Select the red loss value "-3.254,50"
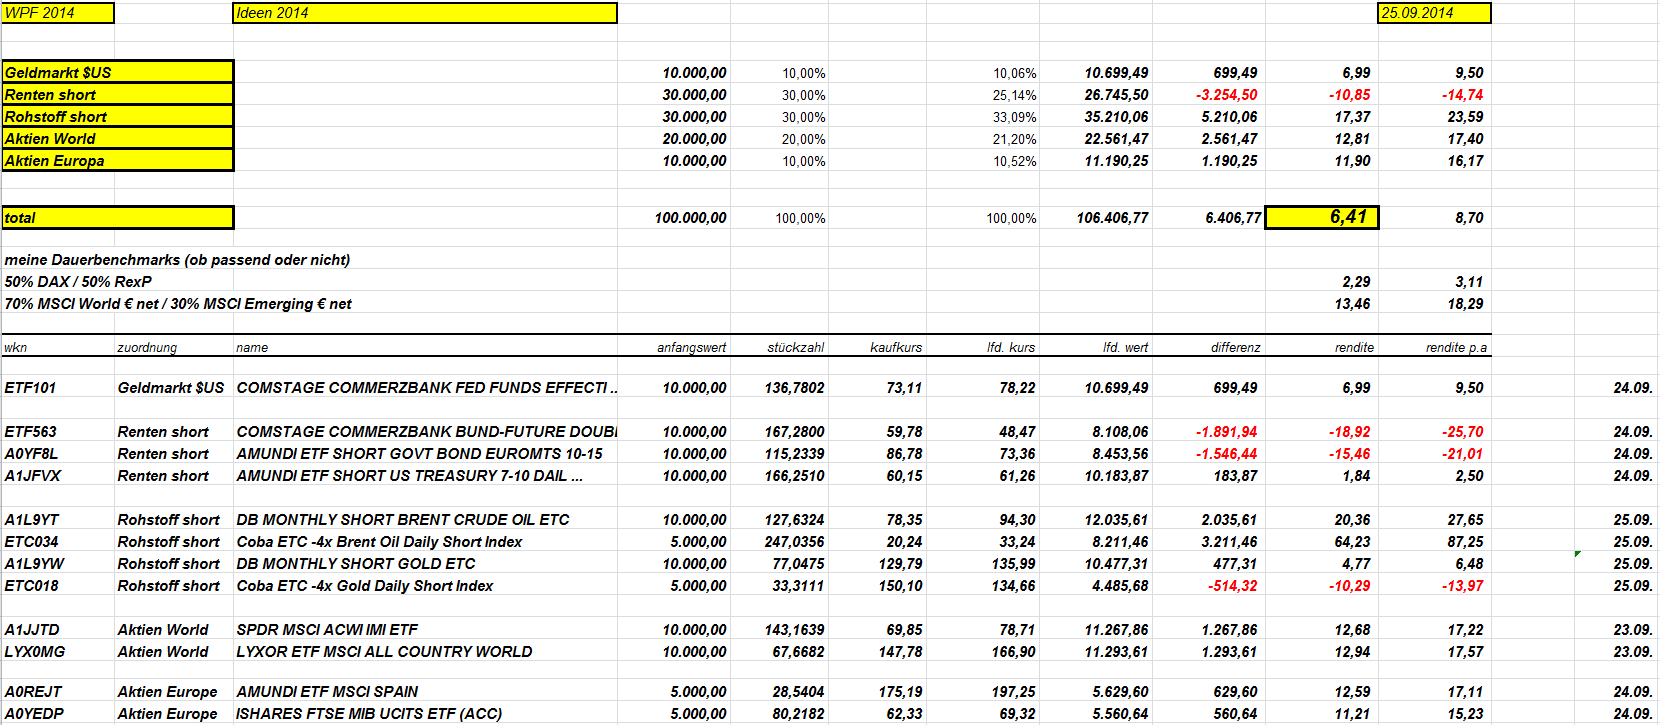 (1227, 95)
